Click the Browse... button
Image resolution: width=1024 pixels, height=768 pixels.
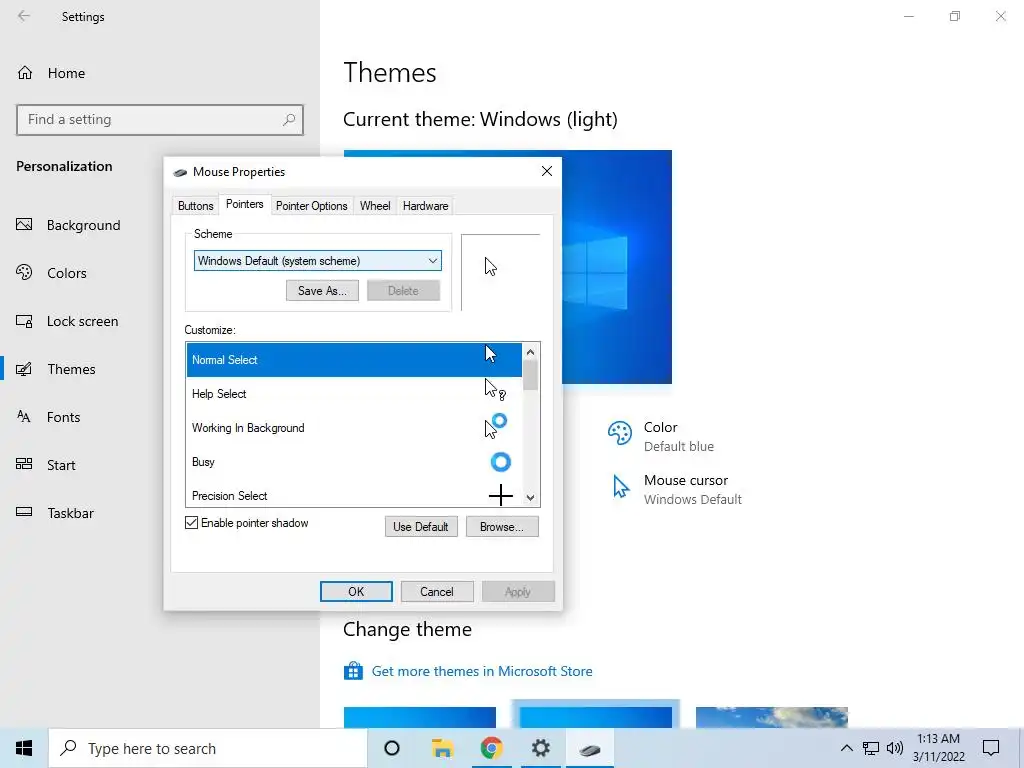(x=502, y=526)
